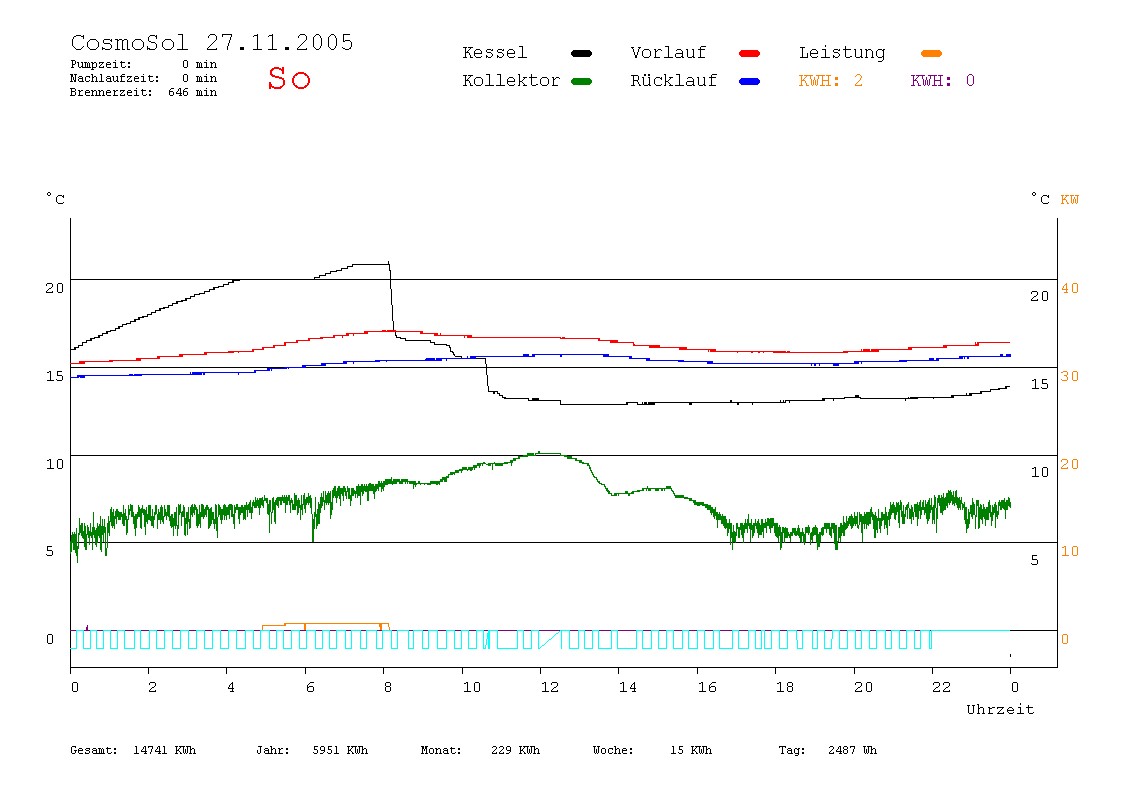1148x812 pixels.
Task: Click the purple 'KWH: 0' value
Action: [943, 81]
